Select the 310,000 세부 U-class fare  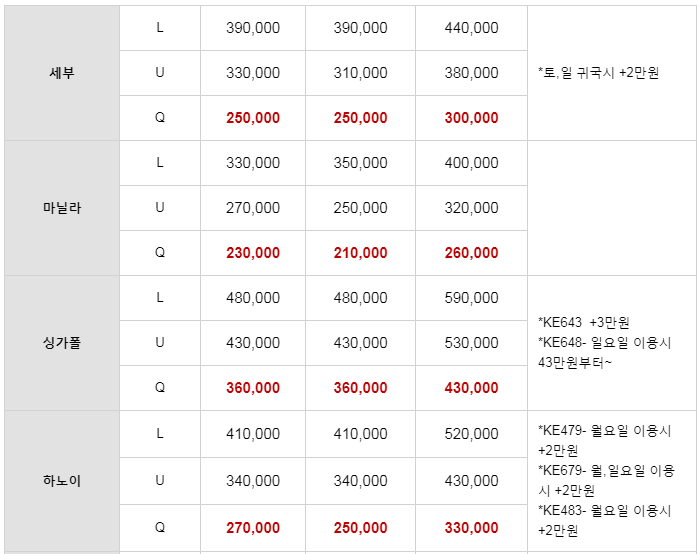click(x=360, y=73)
